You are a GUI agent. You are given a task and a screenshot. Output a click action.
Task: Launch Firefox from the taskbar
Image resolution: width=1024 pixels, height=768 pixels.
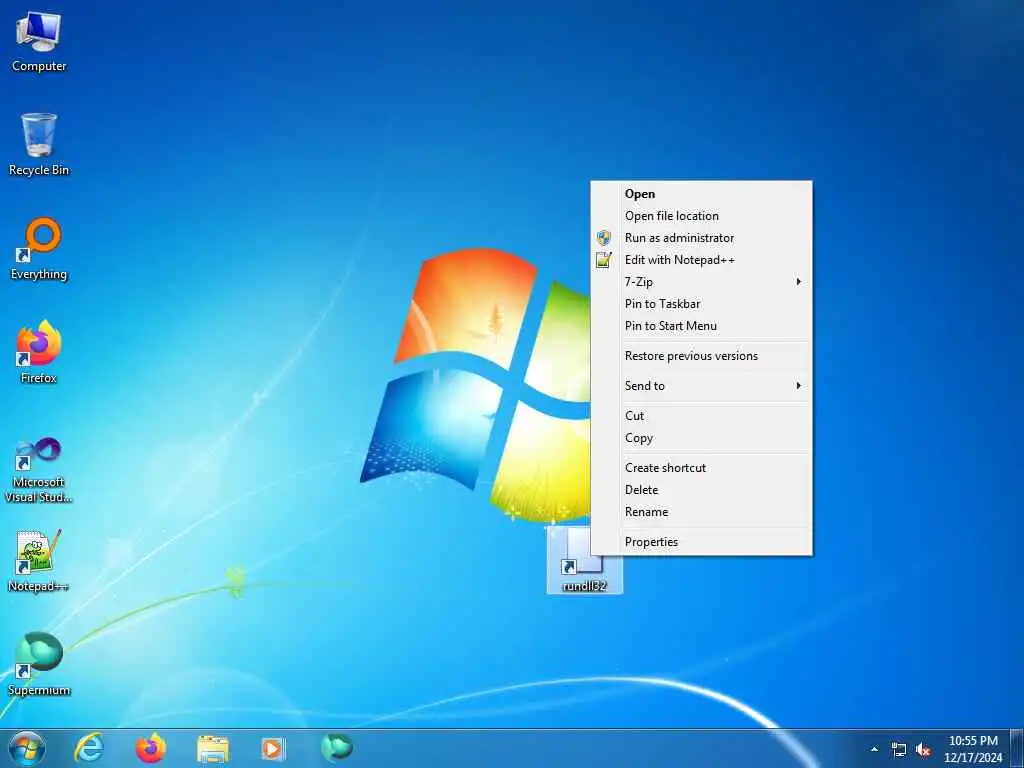pos(150,748)
